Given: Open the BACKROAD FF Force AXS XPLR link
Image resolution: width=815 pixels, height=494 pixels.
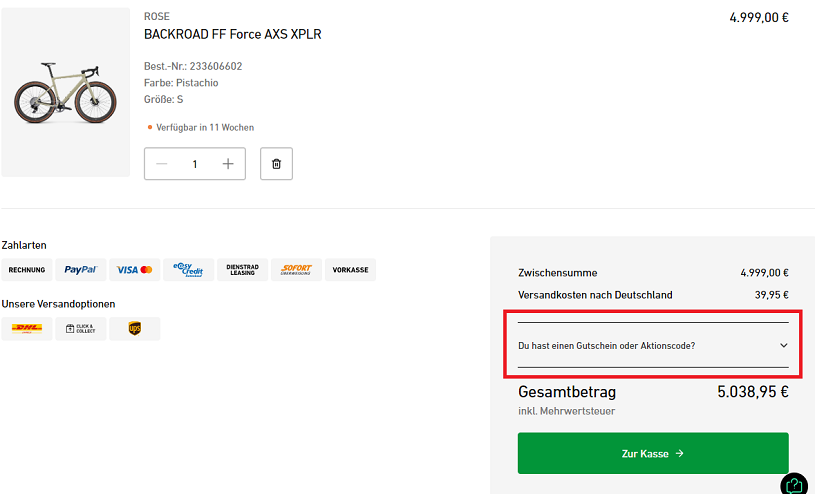Looking at the screenshot, I should click(x=232, y=34).
